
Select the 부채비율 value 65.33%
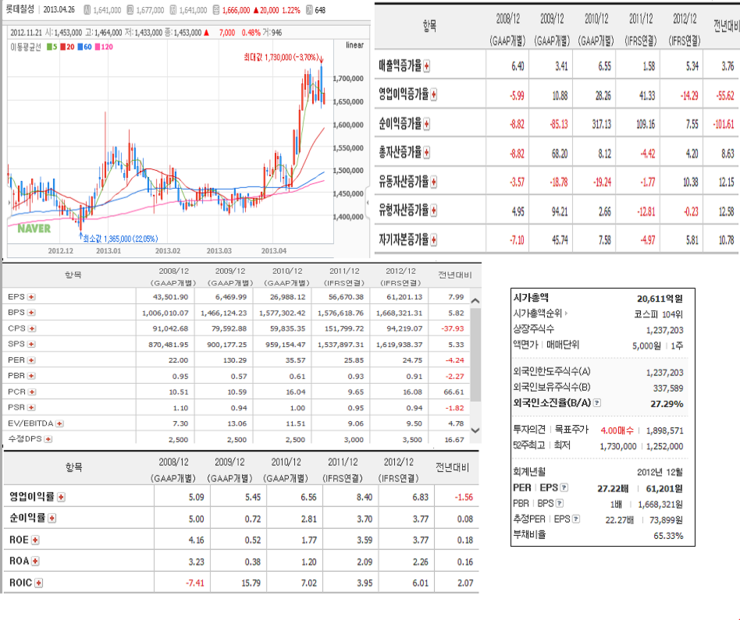668,536
